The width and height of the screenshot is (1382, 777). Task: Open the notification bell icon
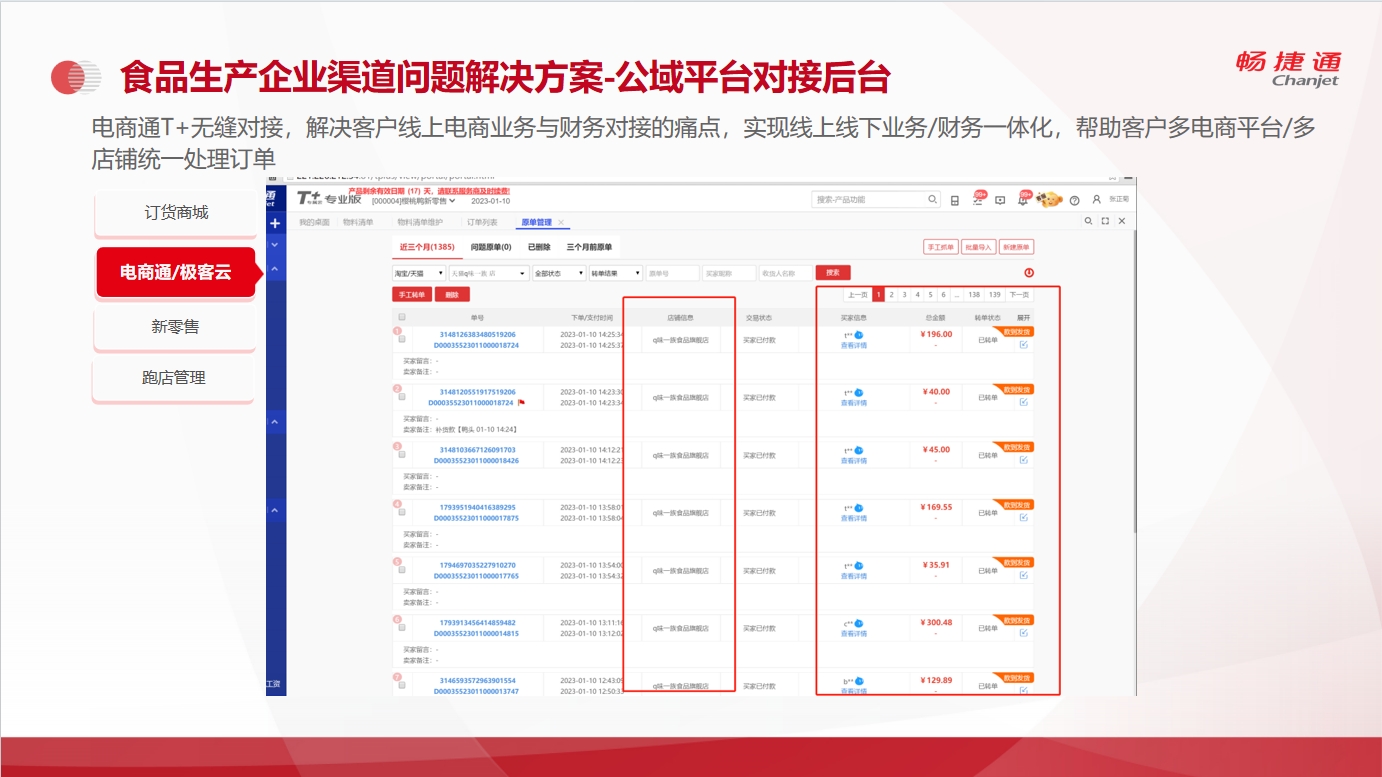coord(1023,199)
